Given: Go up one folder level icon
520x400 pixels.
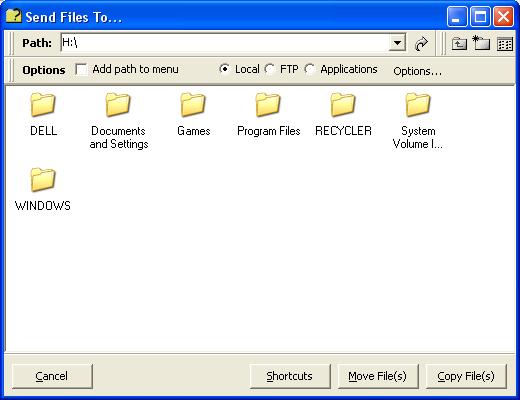Looking at the screenshot, I should coord(459,43).
